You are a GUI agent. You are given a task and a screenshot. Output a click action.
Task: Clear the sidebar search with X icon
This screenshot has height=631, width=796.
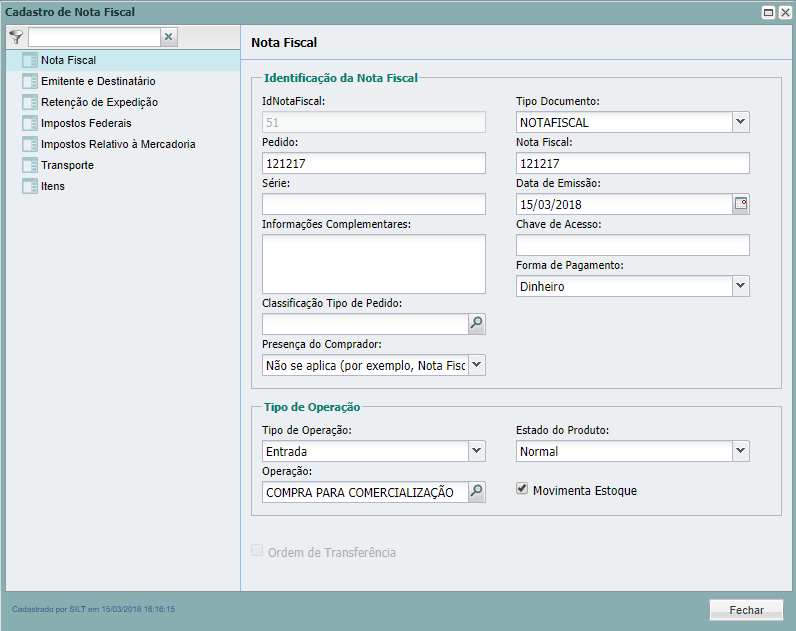click(169, 37)
